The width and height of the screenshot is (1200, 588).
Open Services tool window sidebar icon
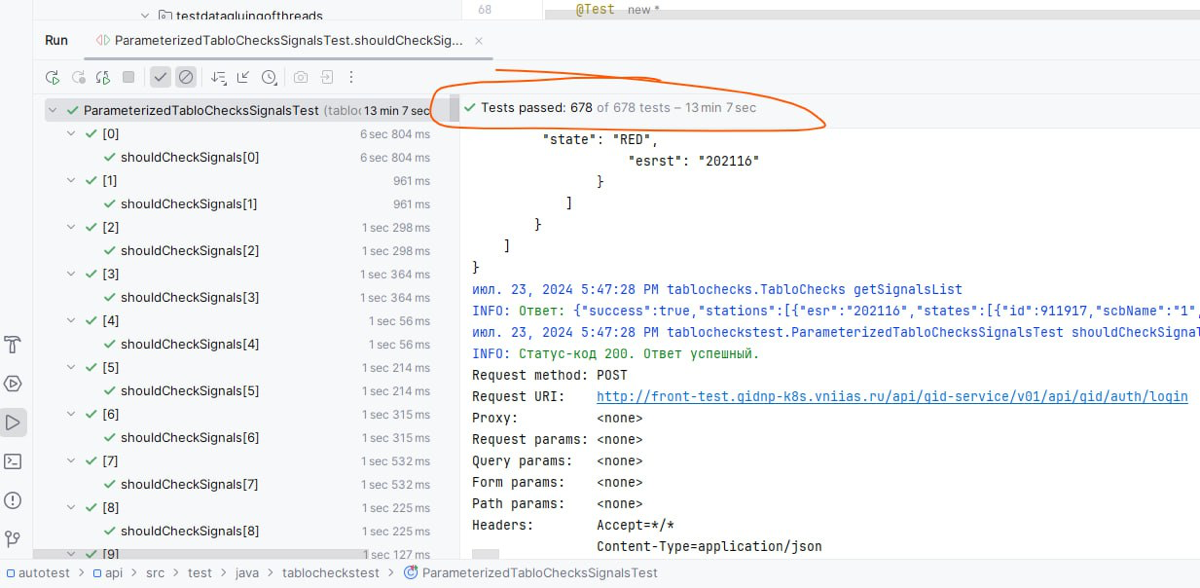coord(13,384)
